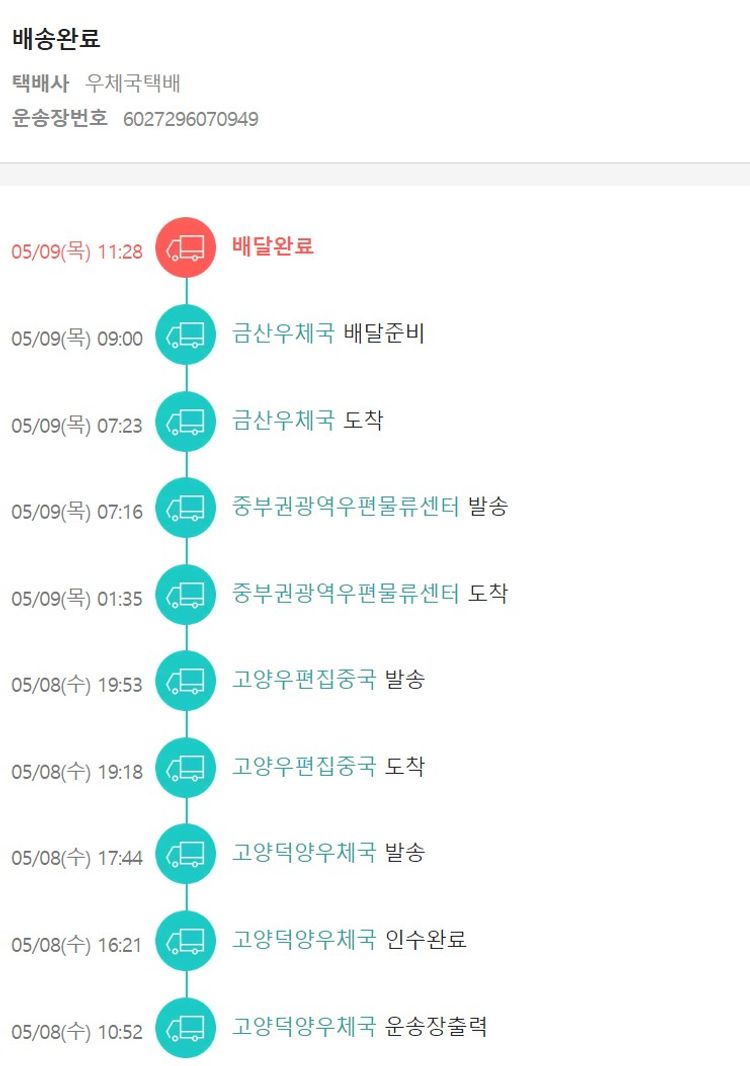Click truck icon beside 중부권광역우편물류센터 도착
The height and width of the screenshot is (1066, 750).
(x=186, y=595)
